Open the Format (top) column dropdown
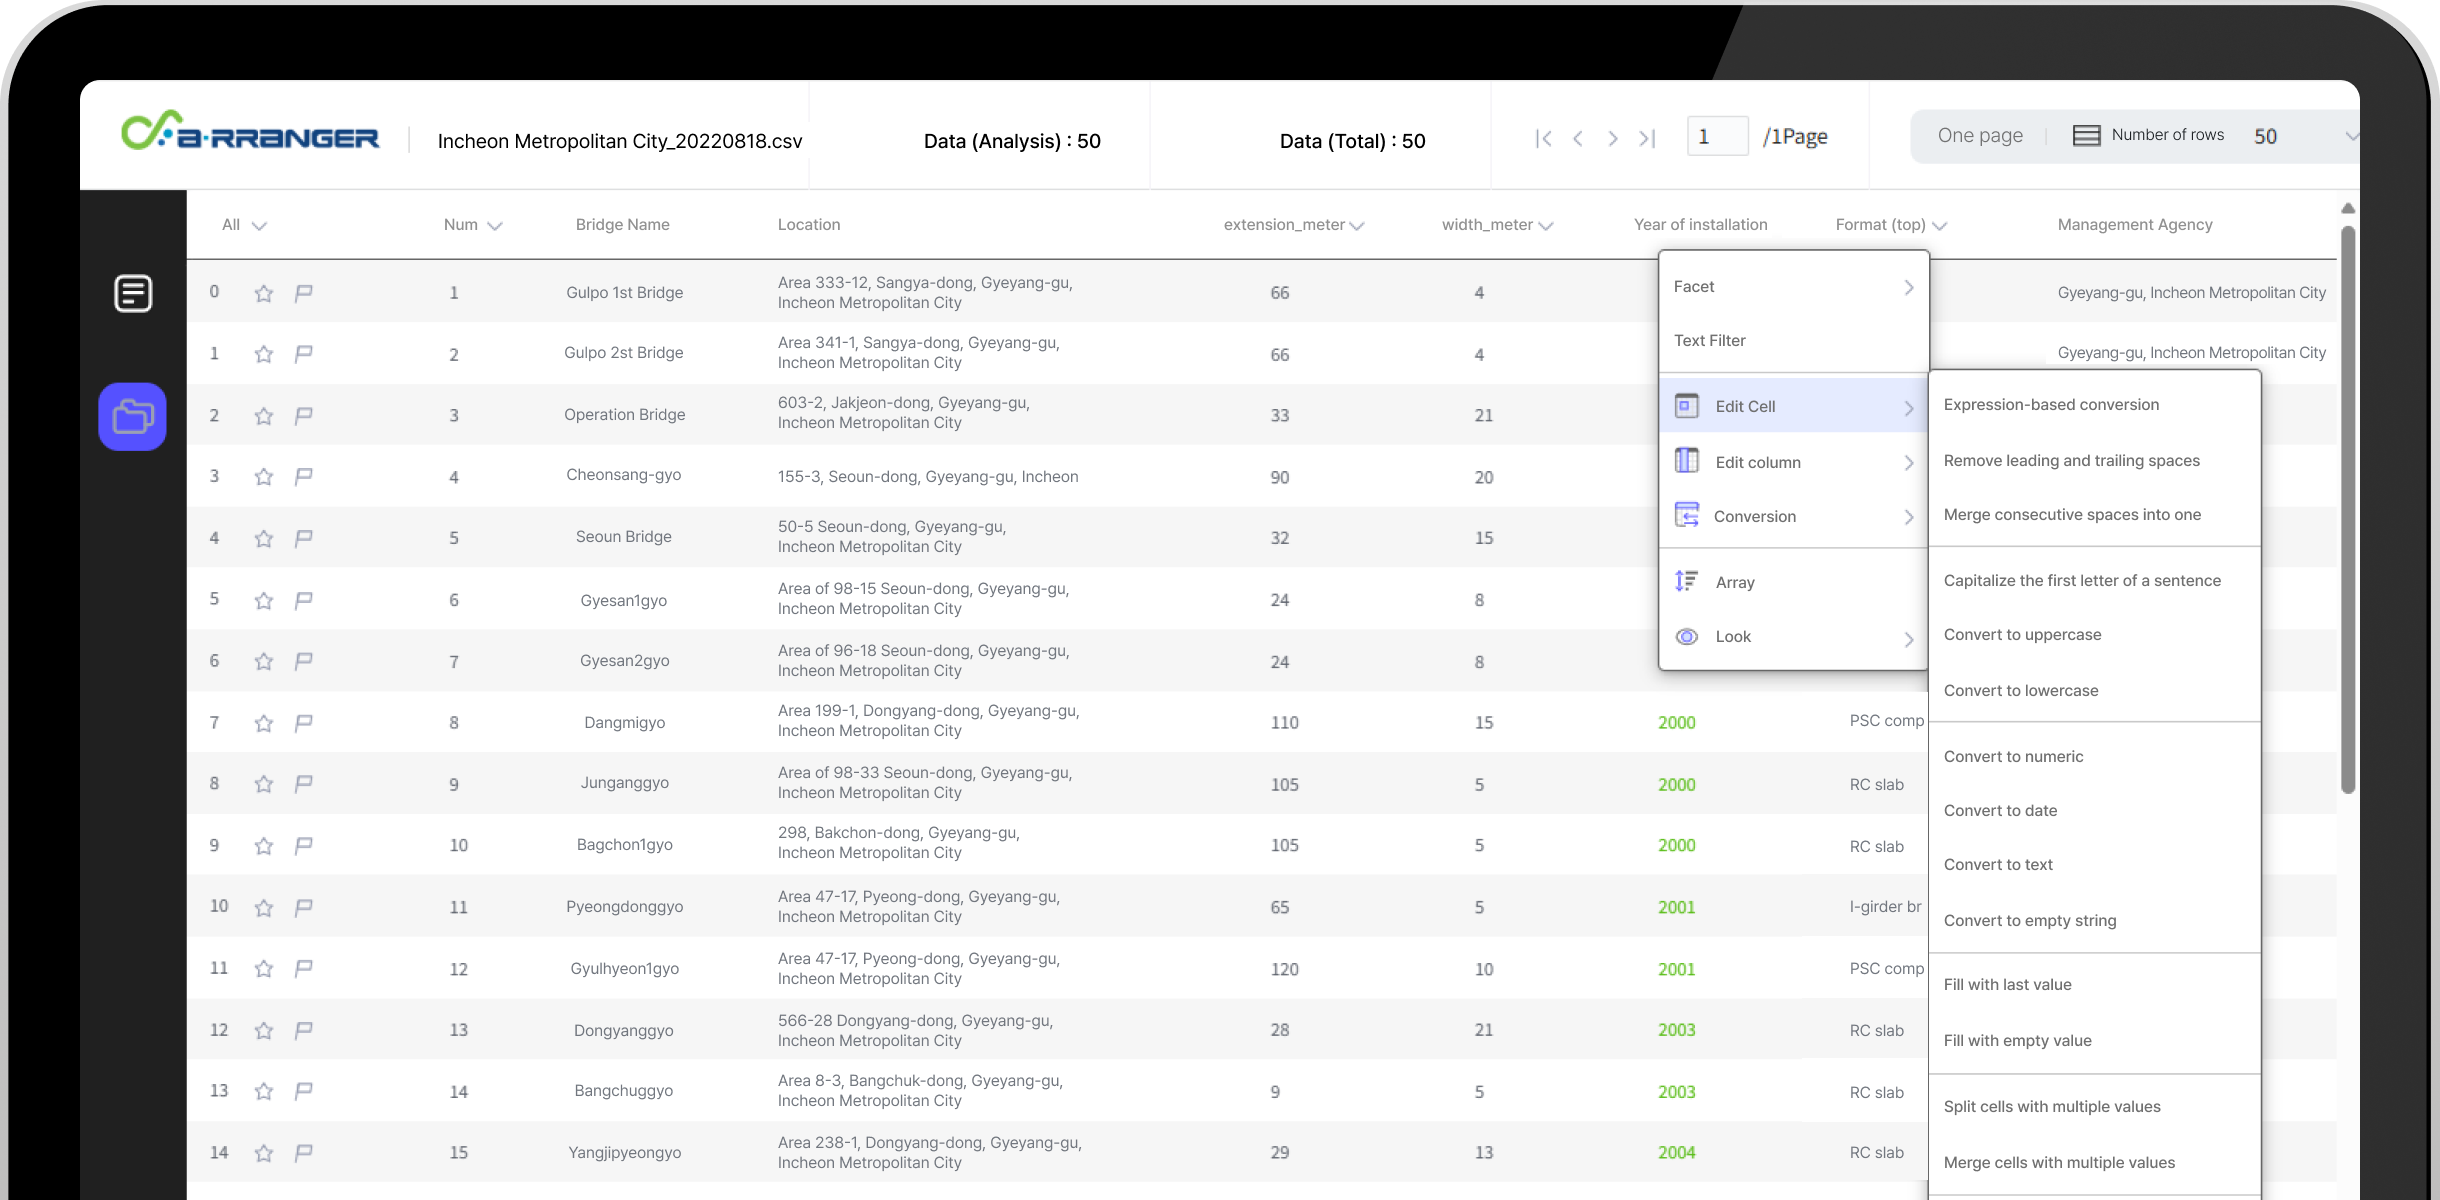2440x1200 pixels. [x=1940, y=226]
